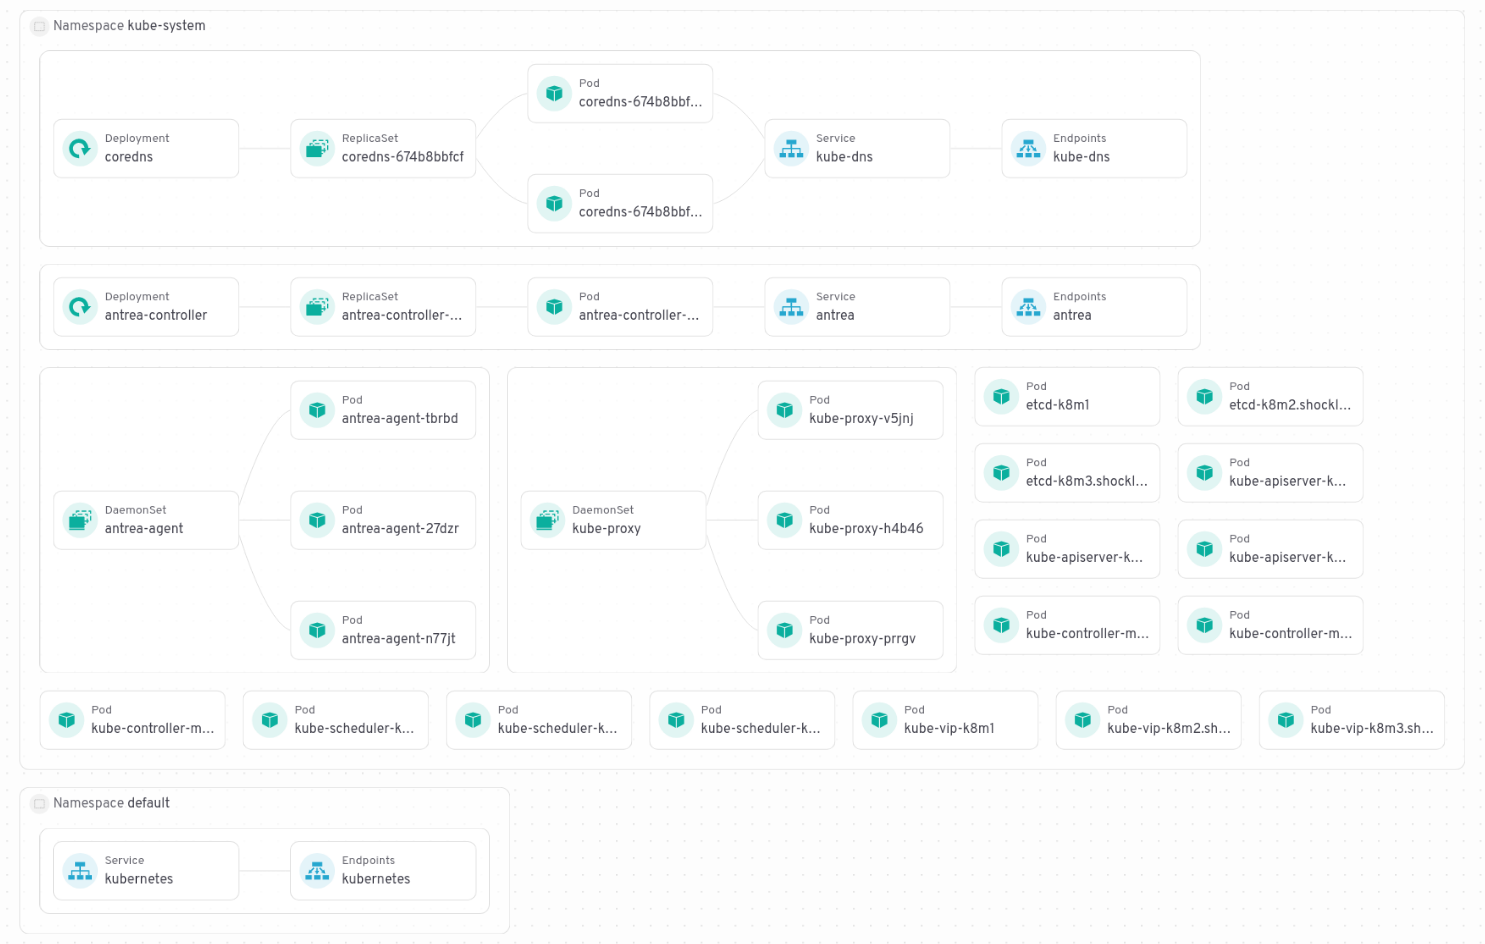This screenshot has height=944, width=1485.
Task: Click the antrea-agent-n77jt Pod icon
Action: 317,630
